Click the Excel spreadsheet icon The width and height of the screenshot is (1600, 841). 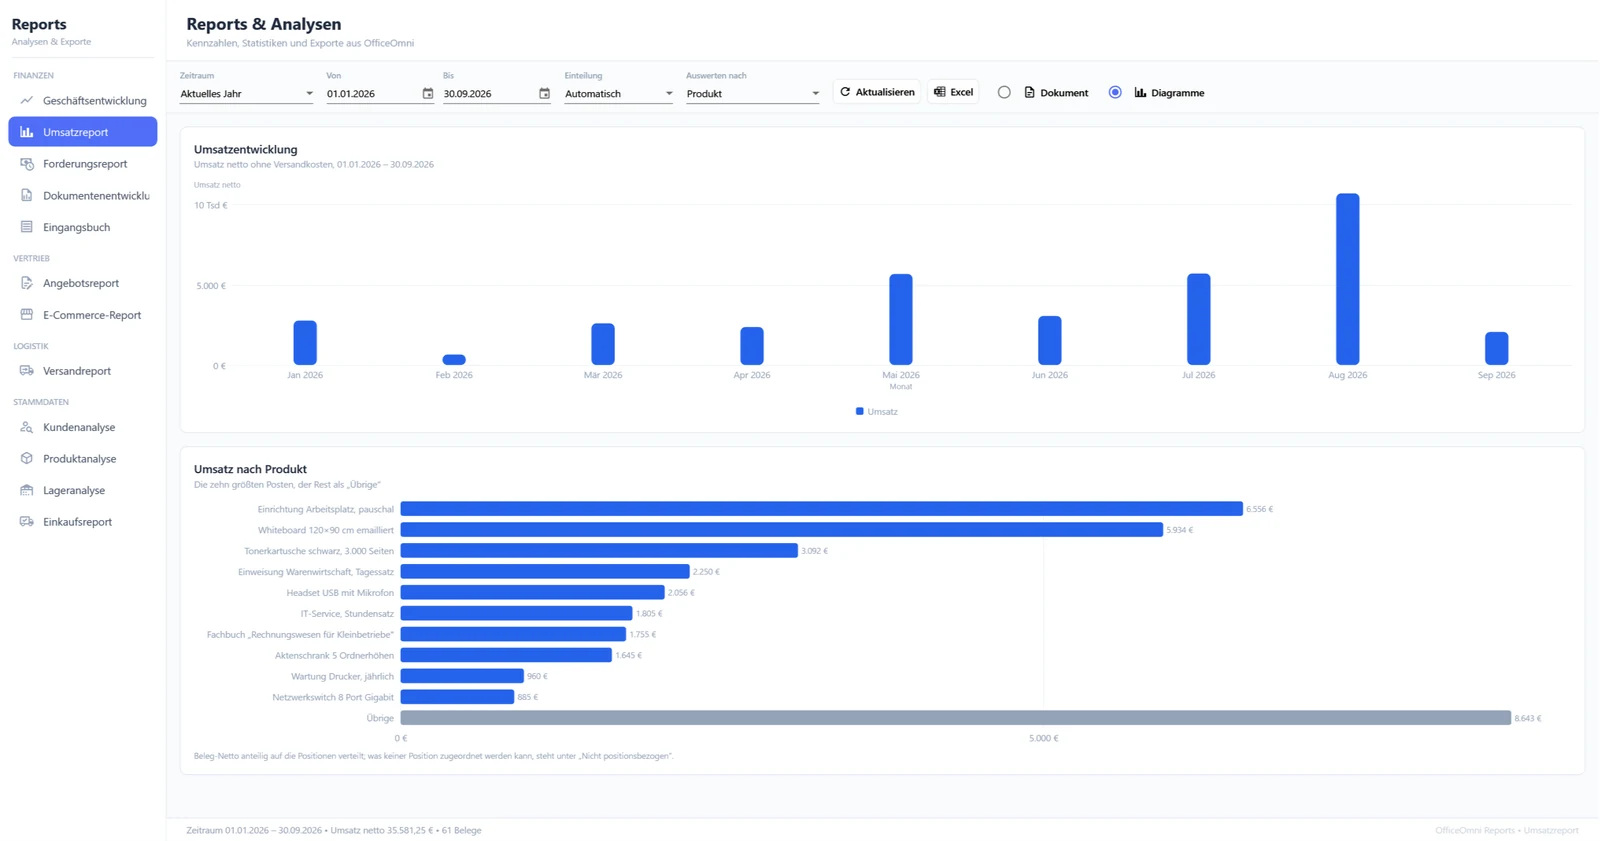tap(940, 92)
